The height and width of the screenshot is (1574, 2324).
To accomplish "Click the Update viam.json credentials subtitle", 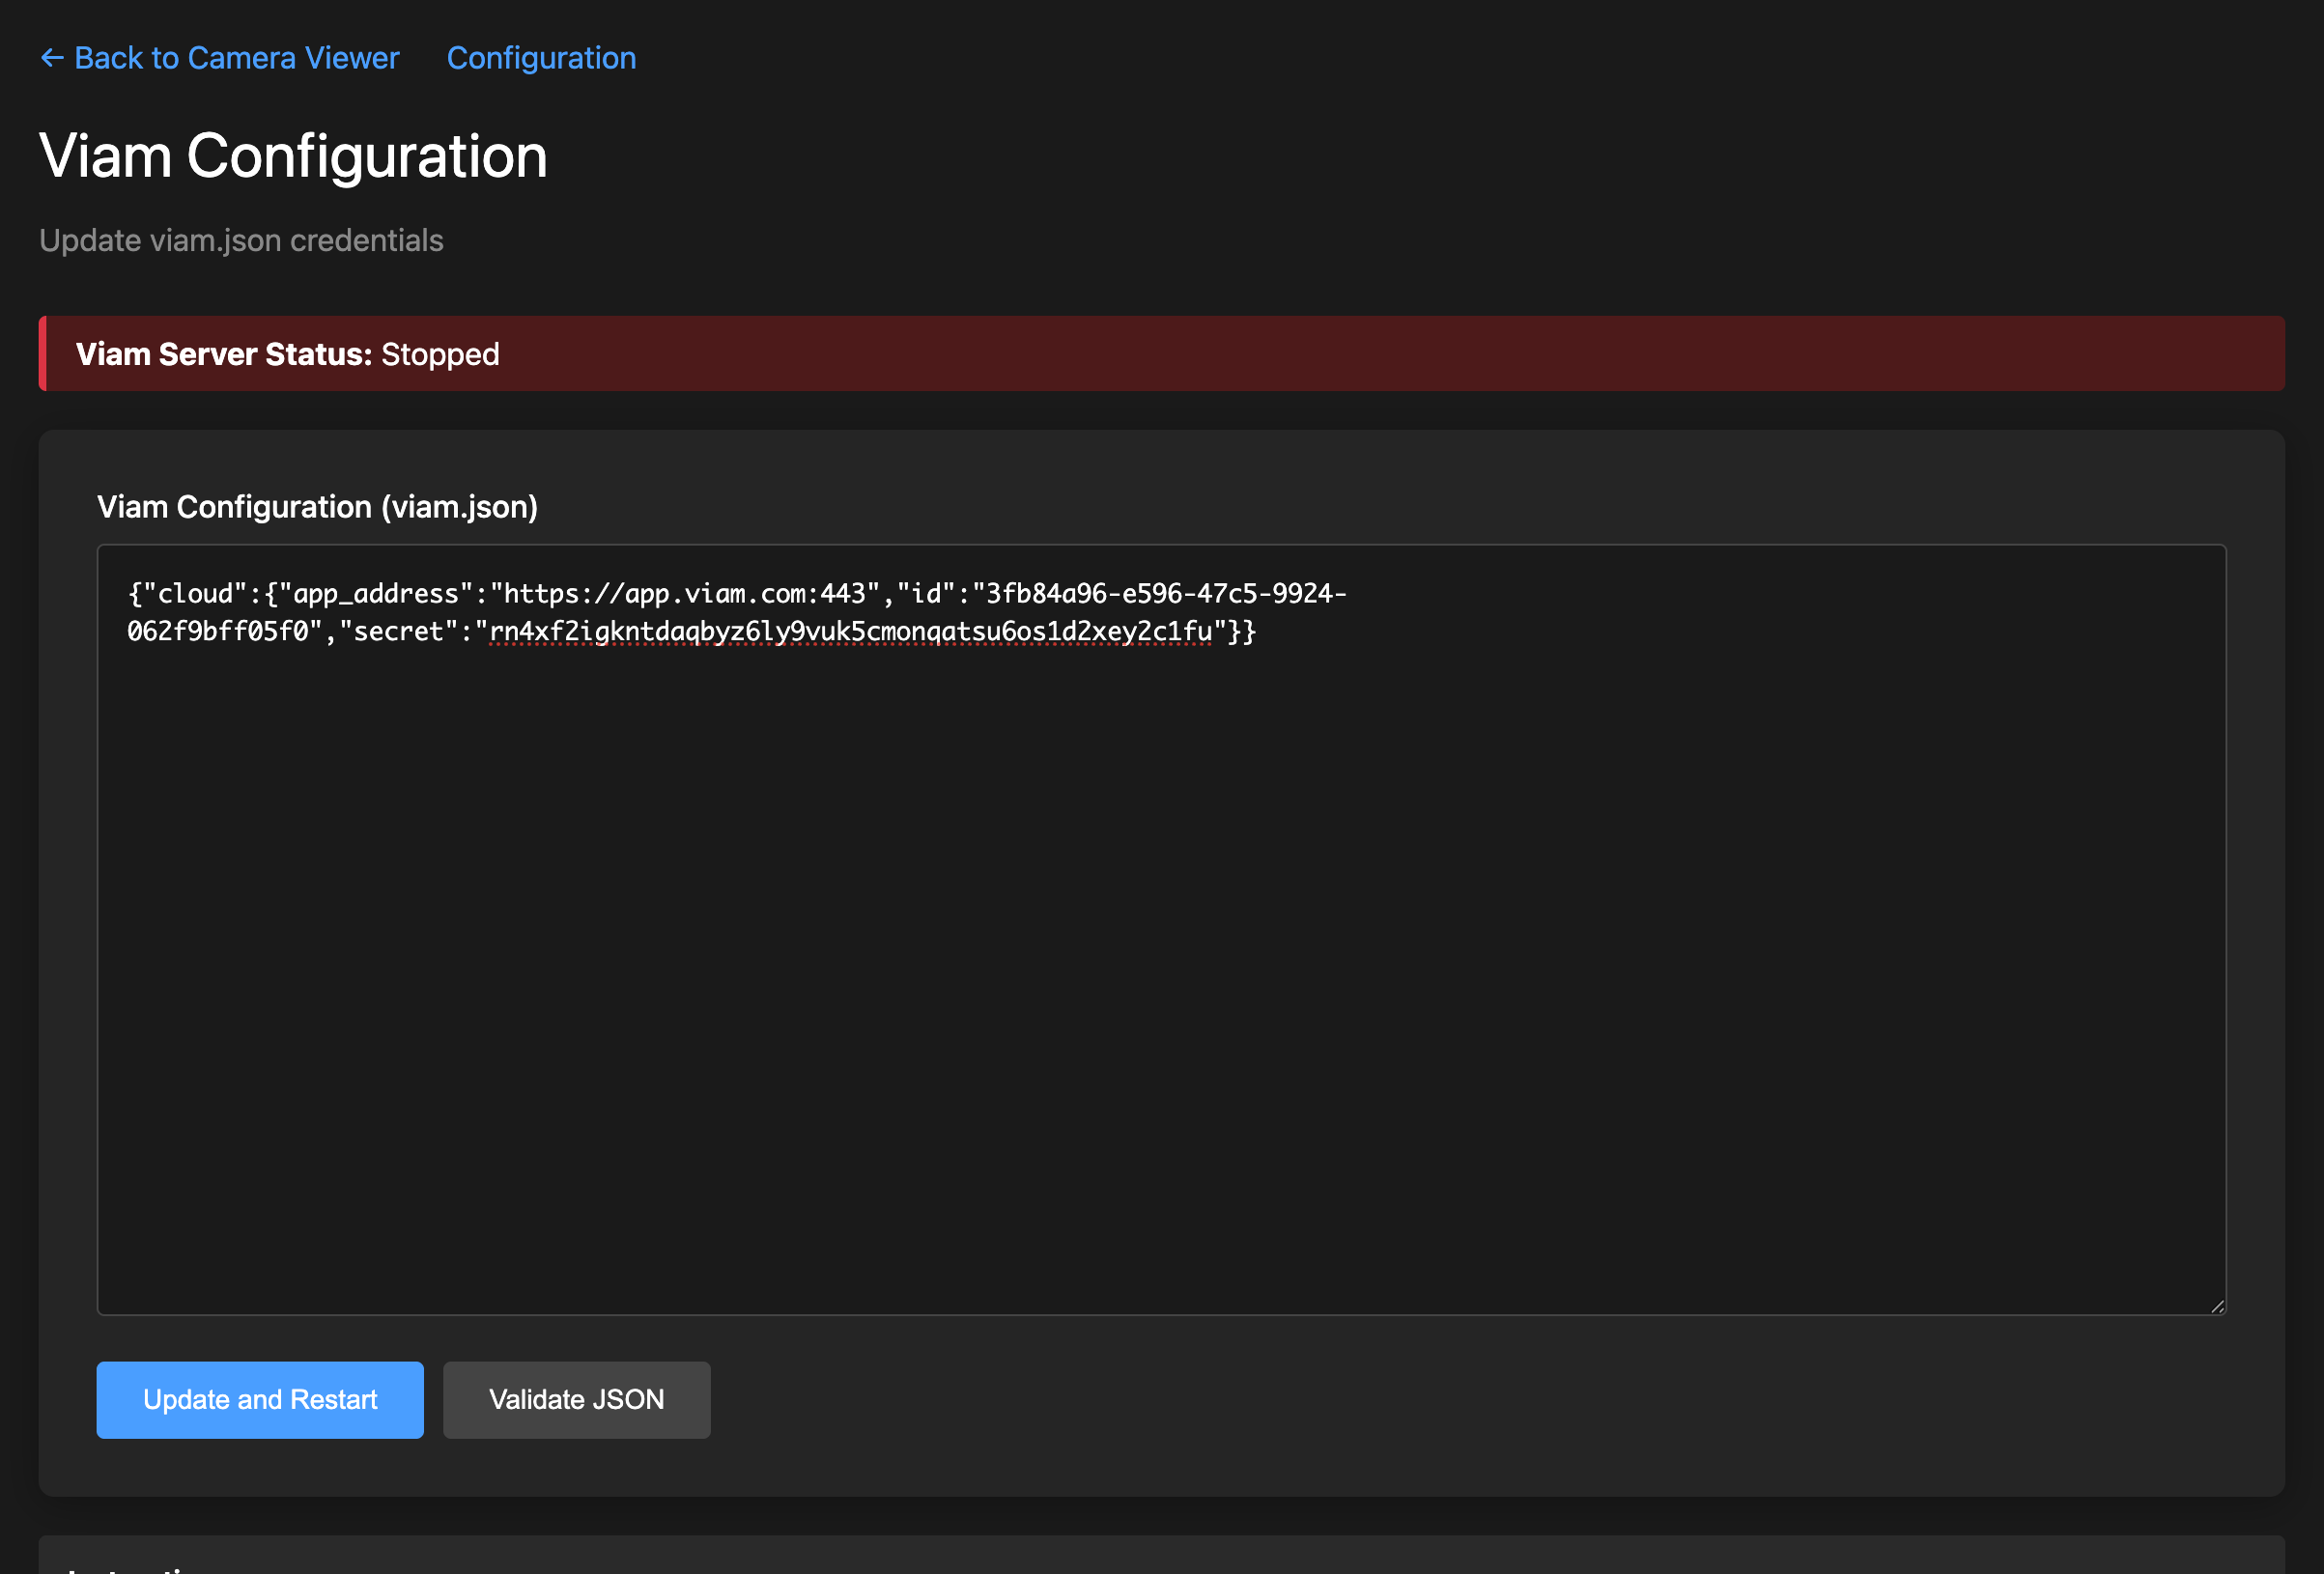I will tap(241, 240).
